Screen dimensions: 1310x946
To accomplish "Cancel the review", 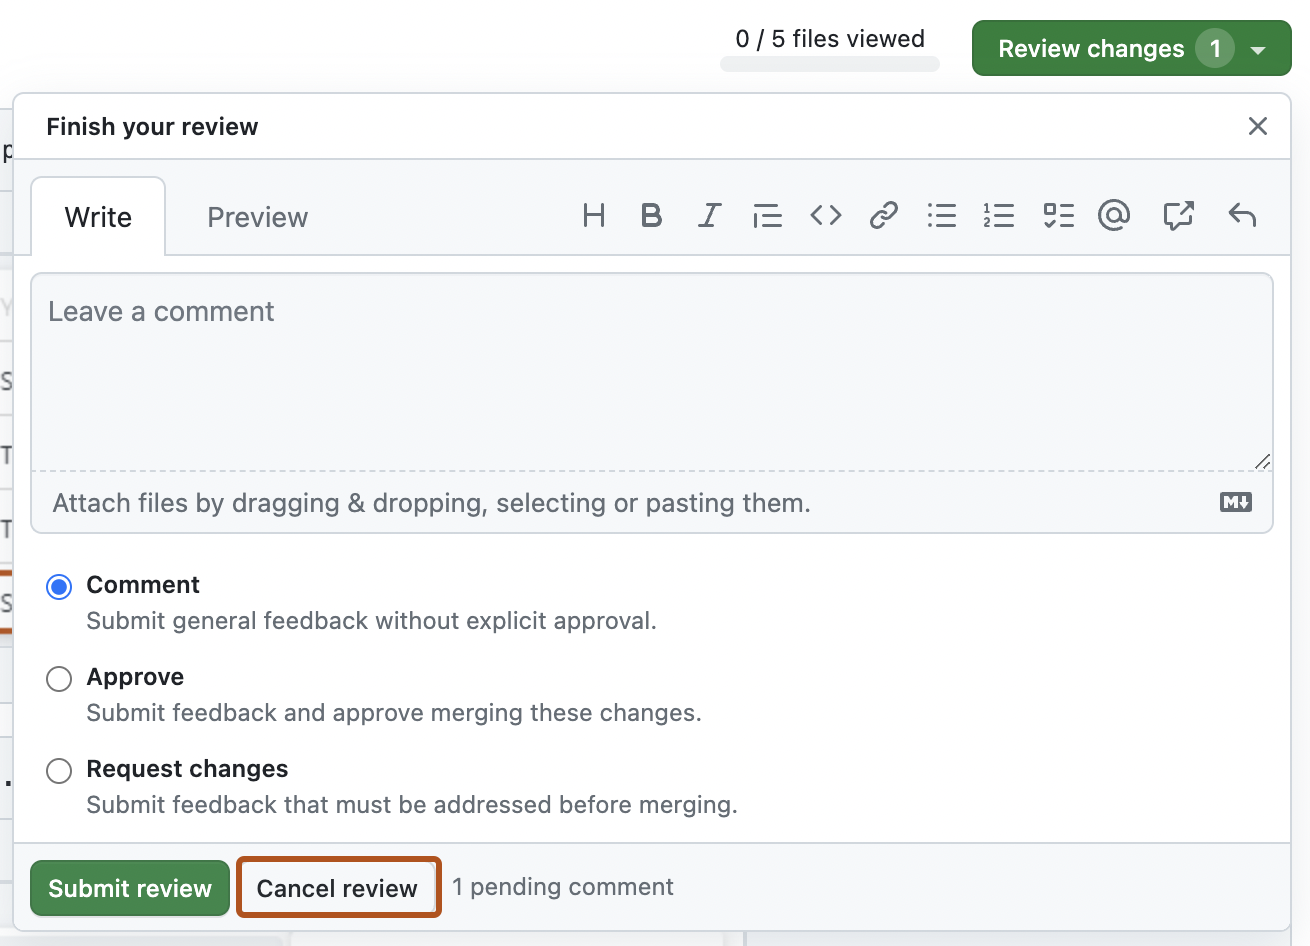I will (x=338, y=888).
